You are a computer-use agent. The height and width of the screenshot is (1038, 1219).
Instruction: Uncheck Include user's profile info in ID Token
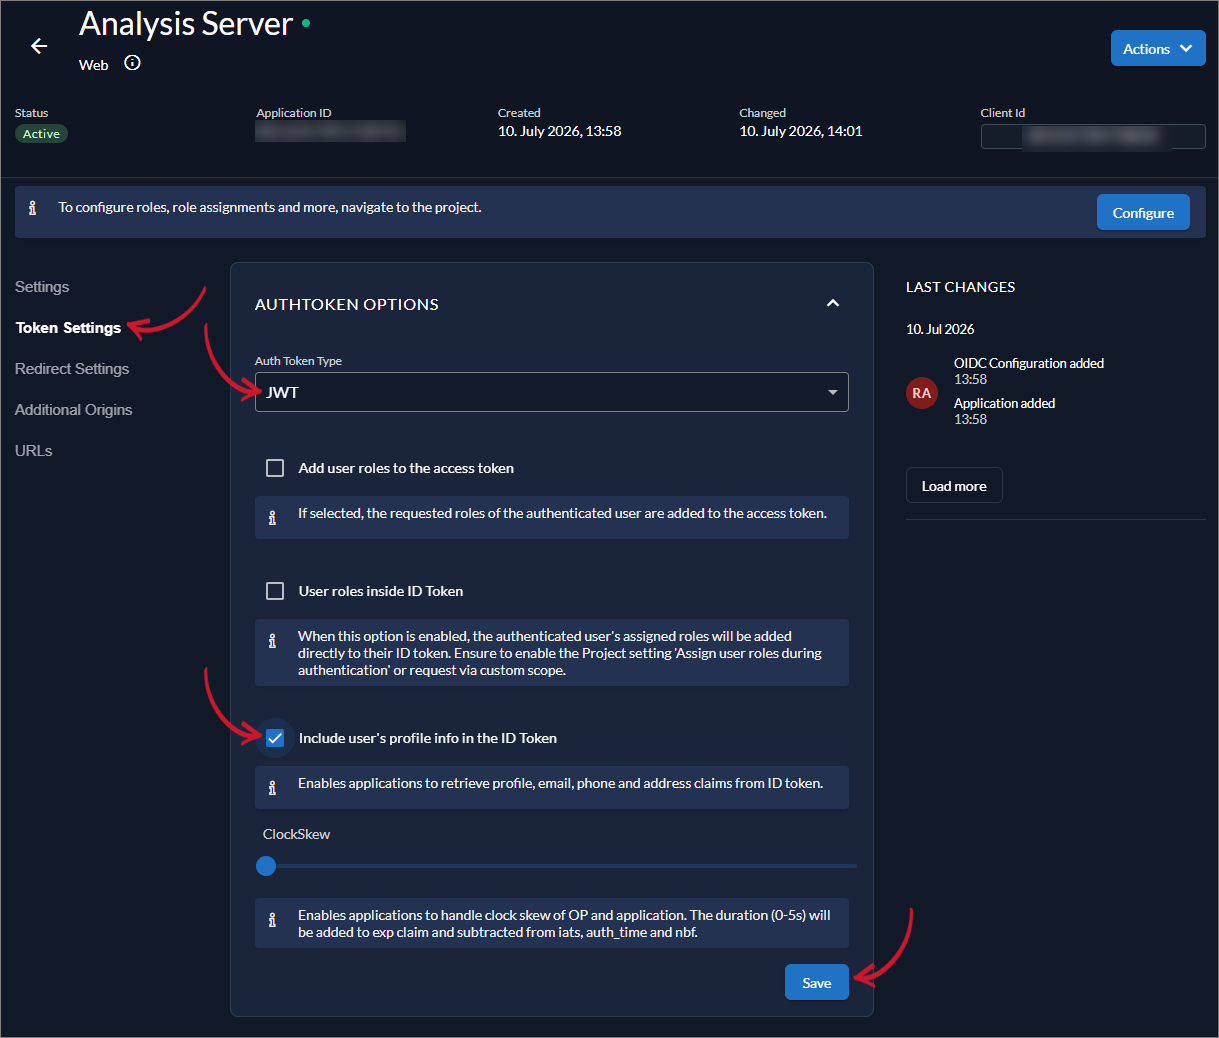click(275, 738)
